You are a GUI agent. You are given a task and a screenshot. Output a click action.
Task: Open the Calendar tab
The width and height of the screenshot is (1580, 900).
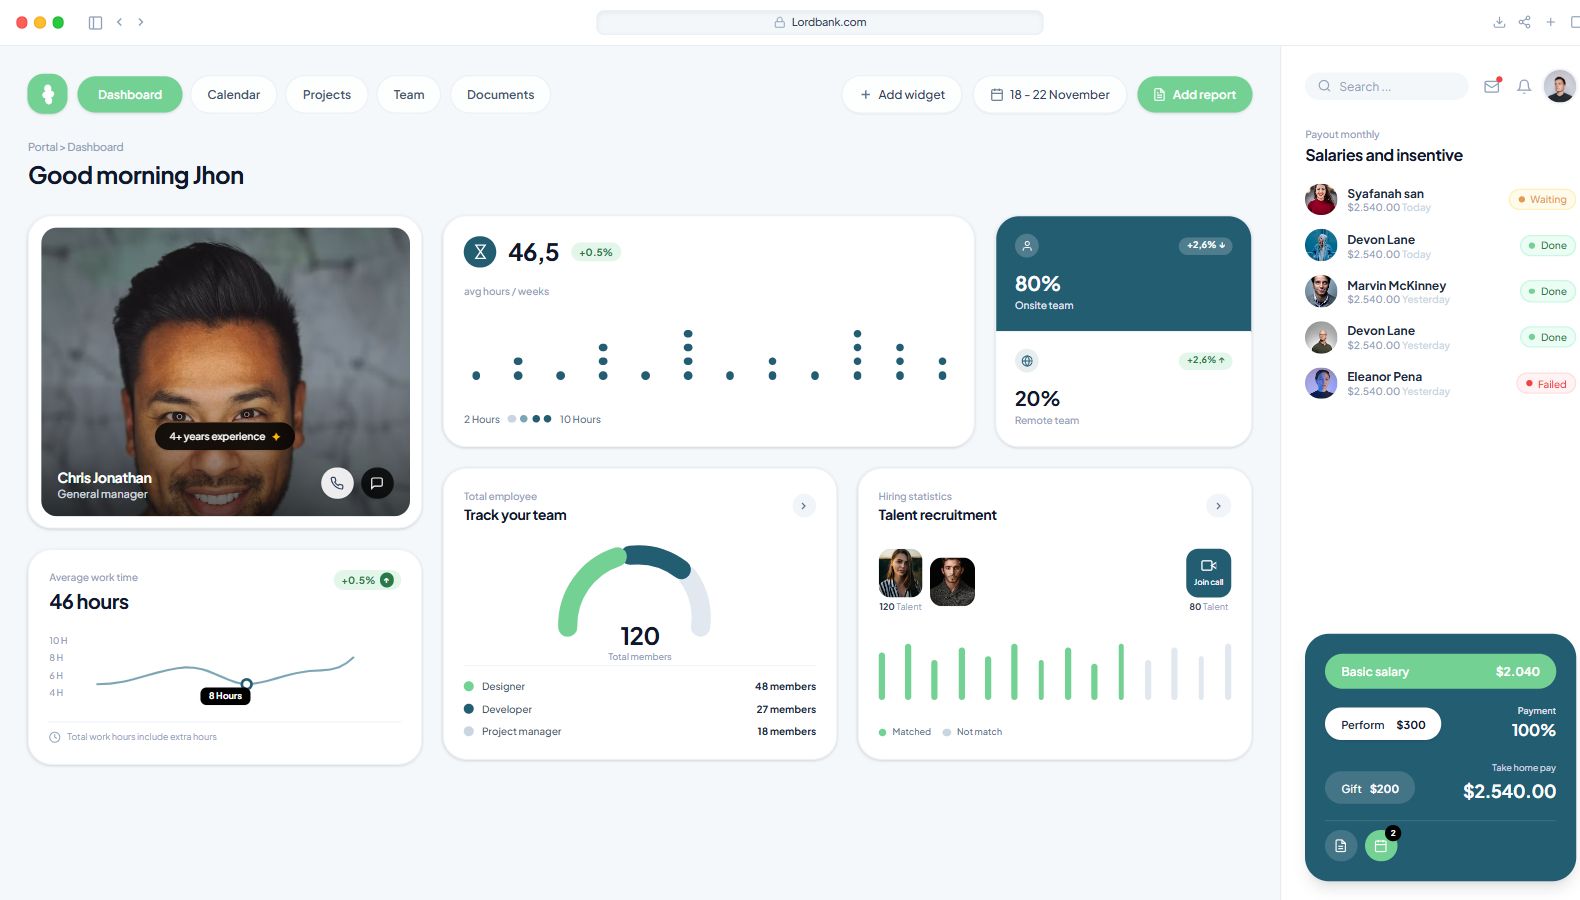234,94
